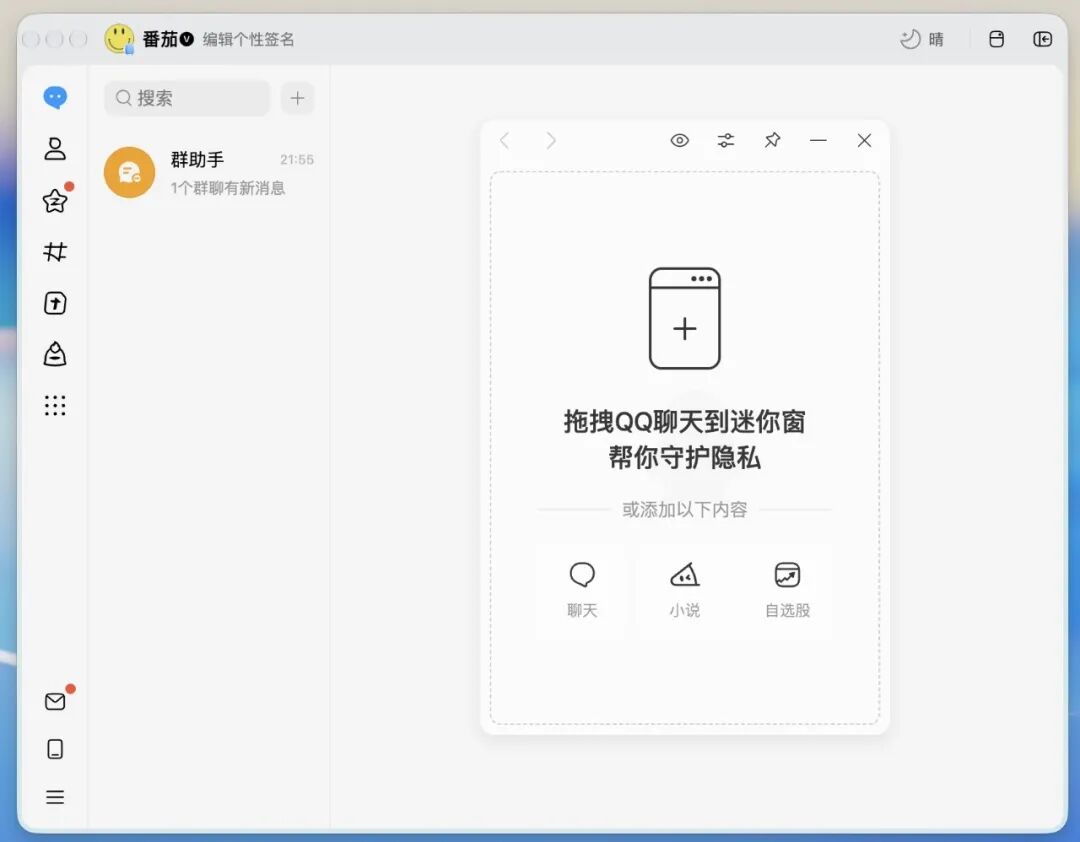The height and width of the screenshot is (842, 1080).
Task: Go forward in the mini window
Action: pyautogui.click(x=550, y=141)
